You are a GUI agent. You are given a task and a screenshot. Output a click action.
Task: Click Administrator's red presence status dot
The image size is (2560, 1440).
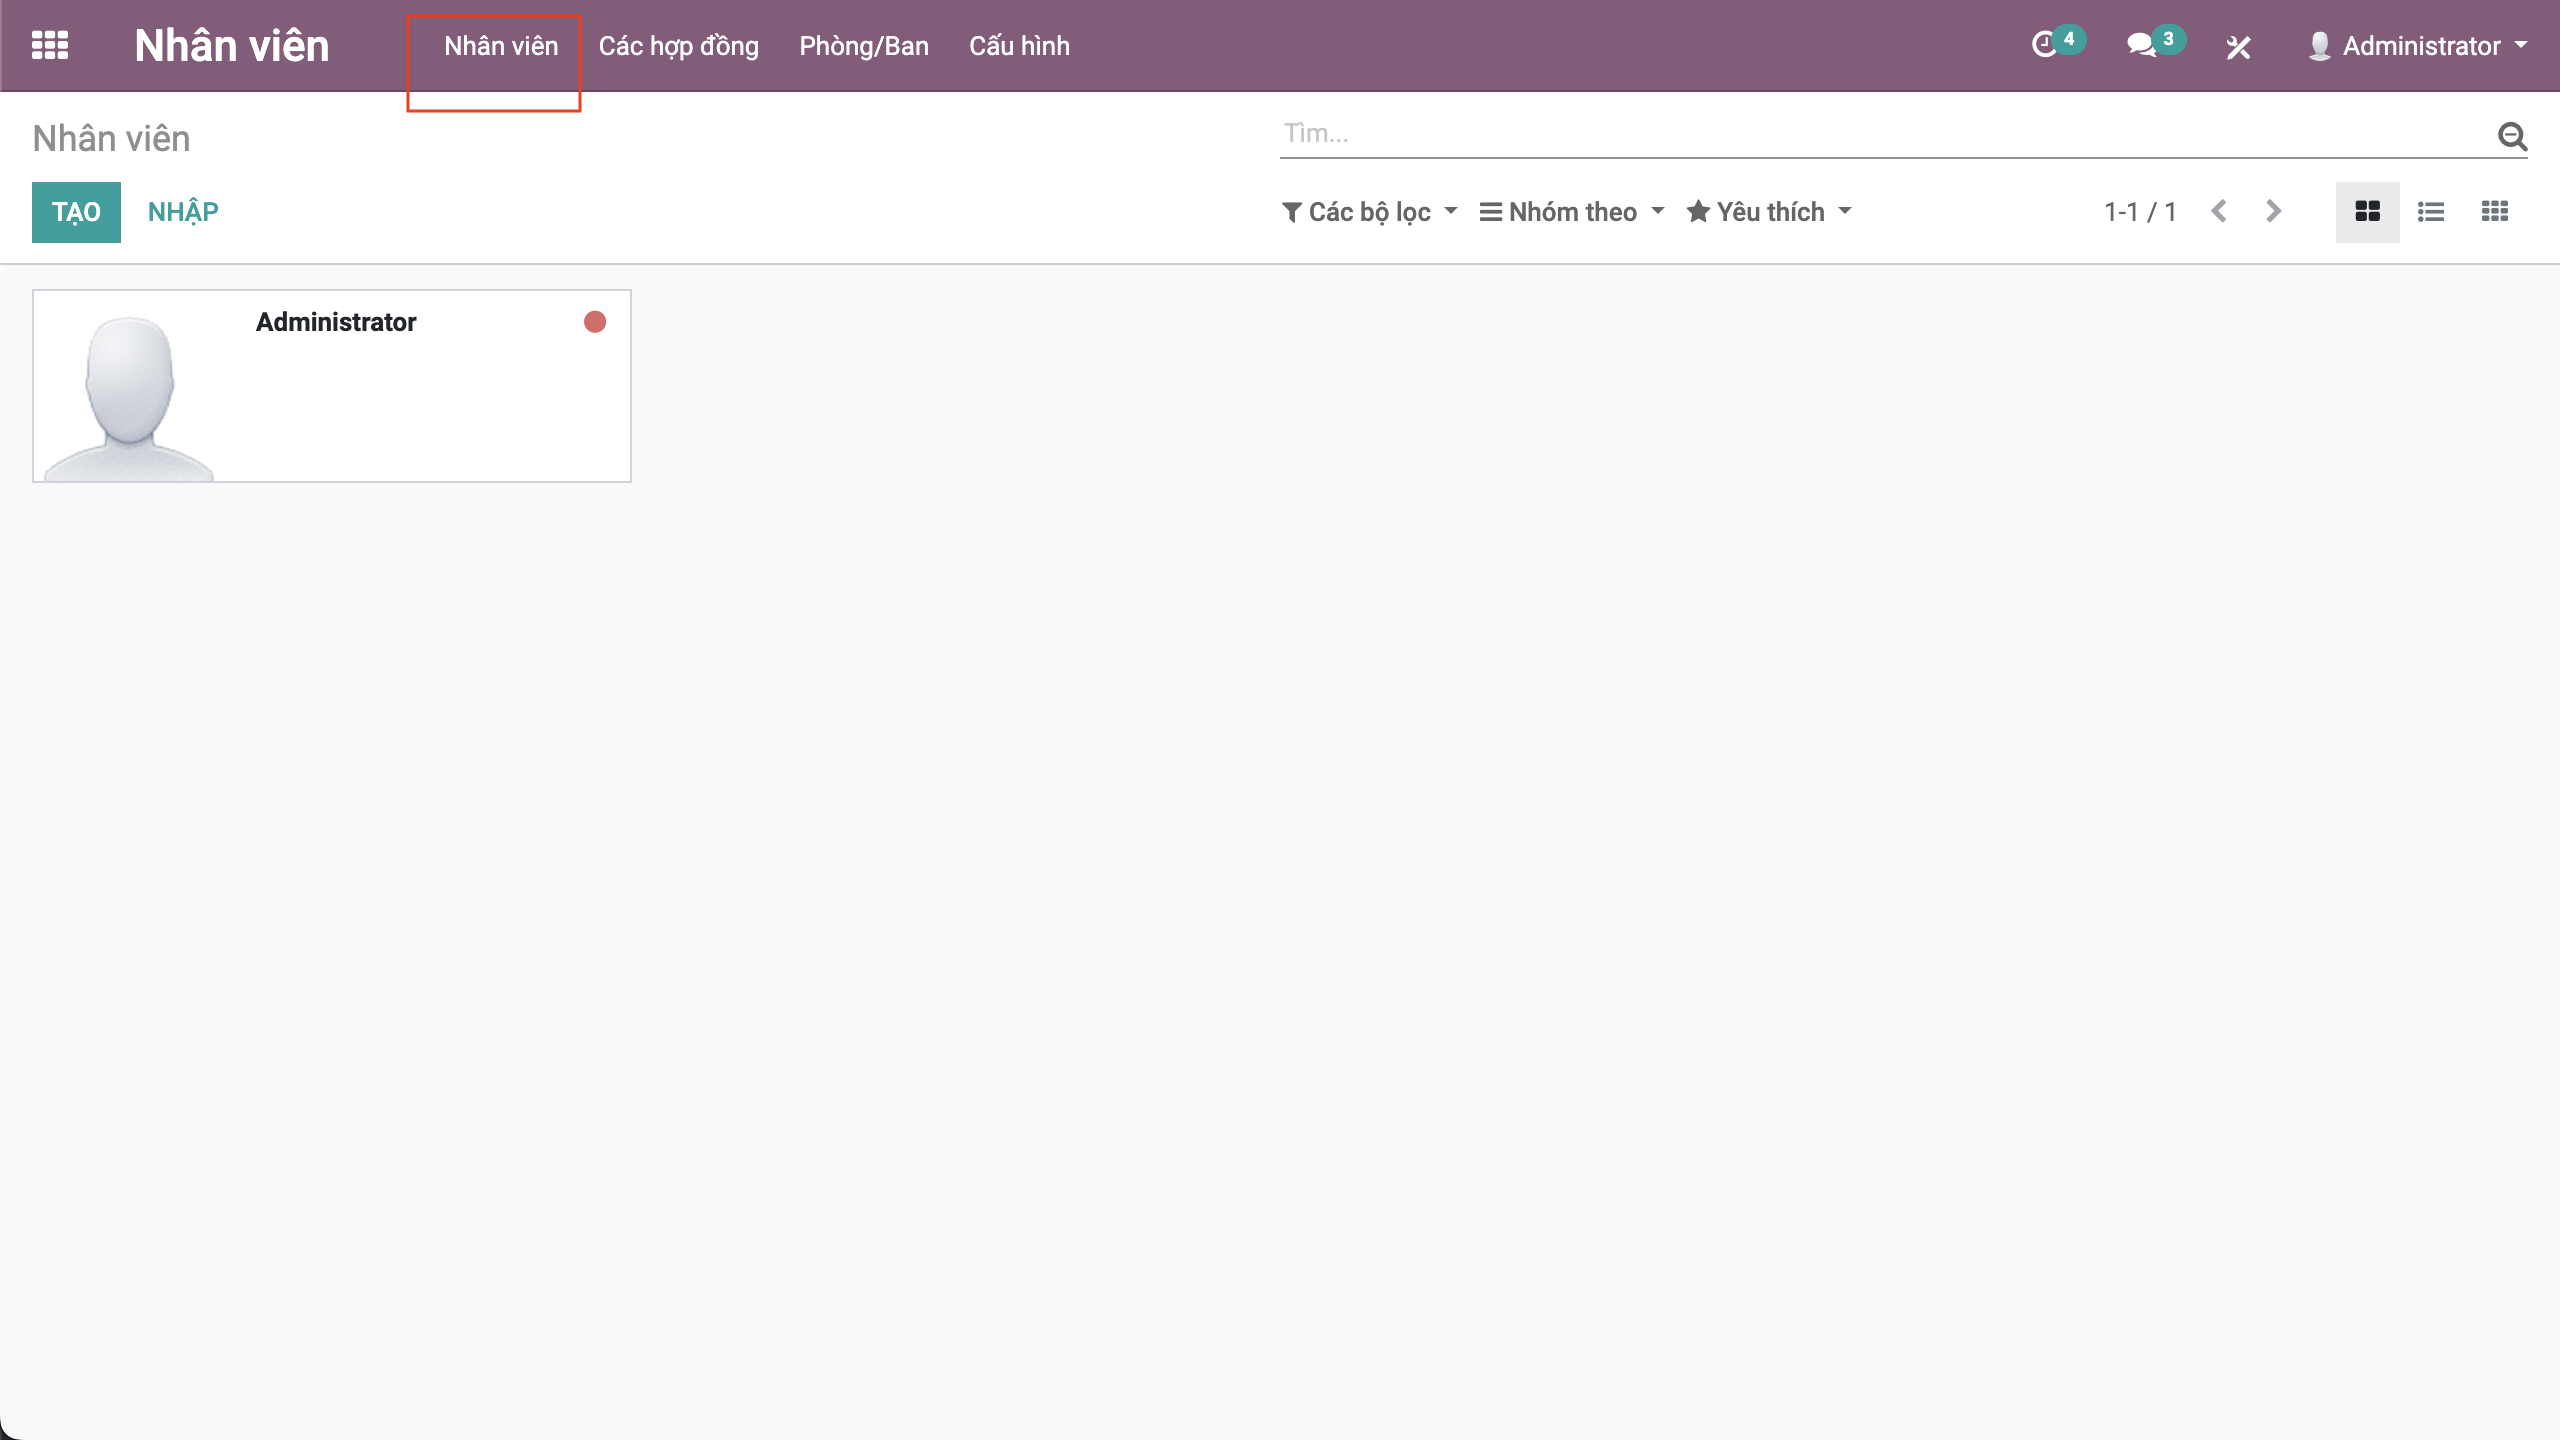[x=595, y=322]
